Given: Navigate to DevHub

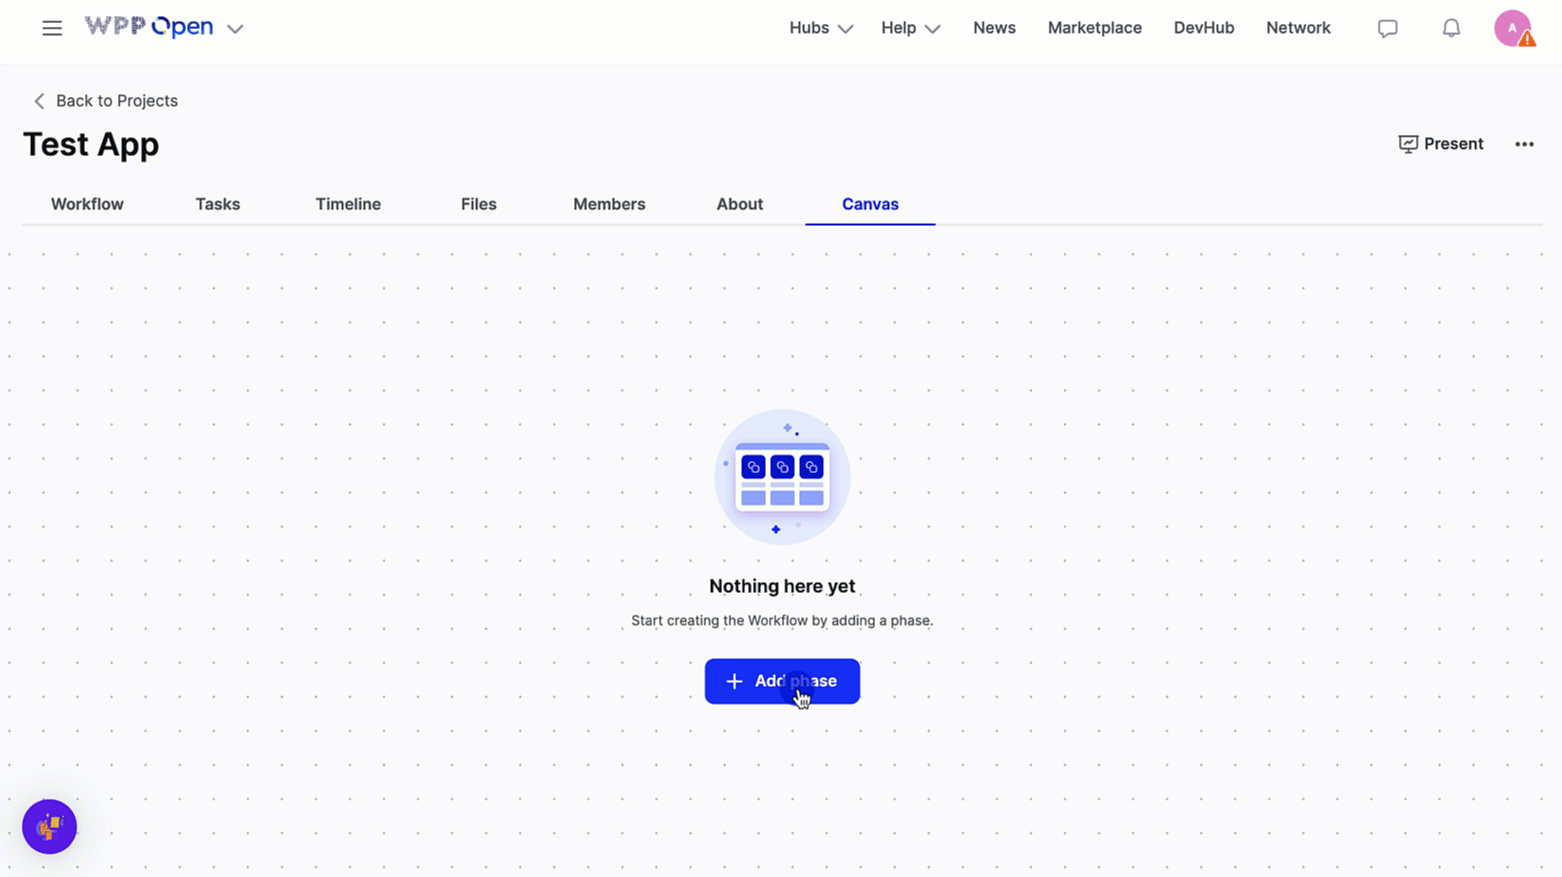Looking at the screenshot, I should tap(1203, 28).
